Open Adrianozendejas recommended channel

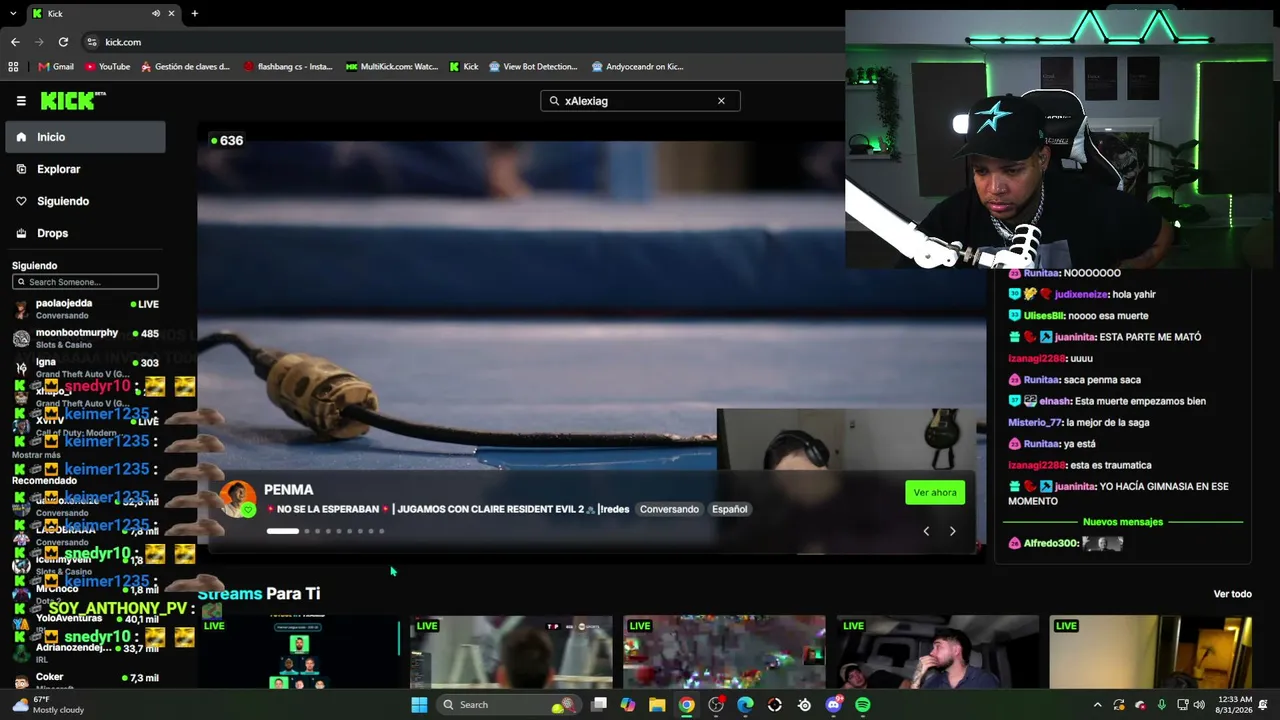point(85,653)
